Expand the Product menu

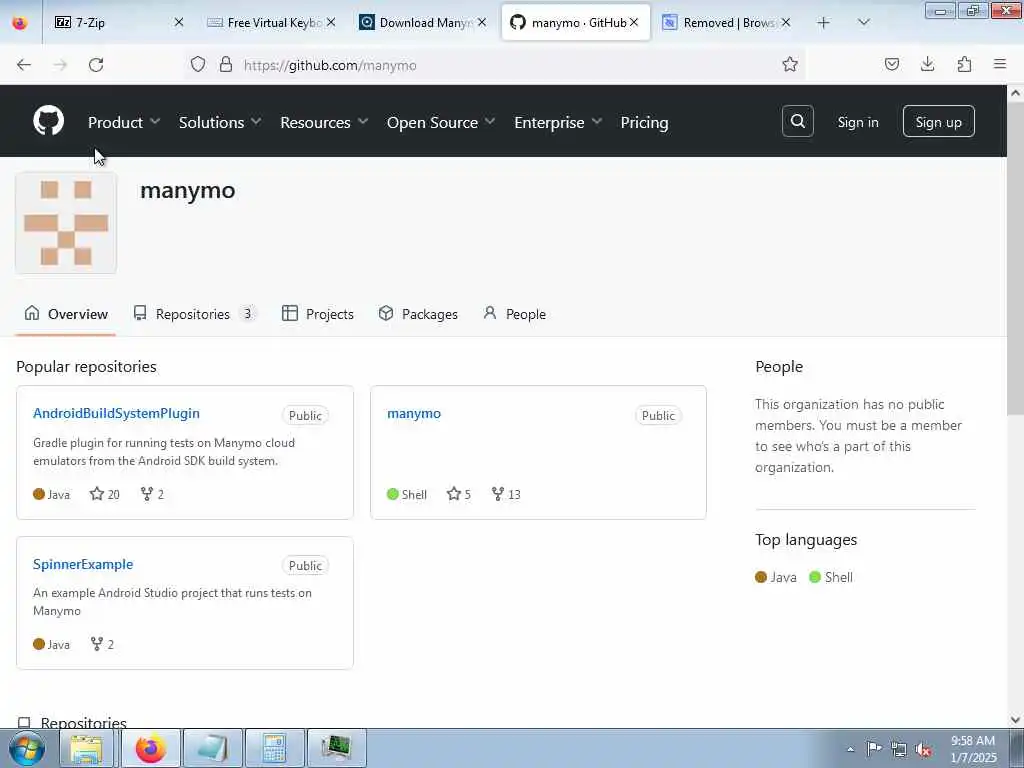(x=124, y=122)
